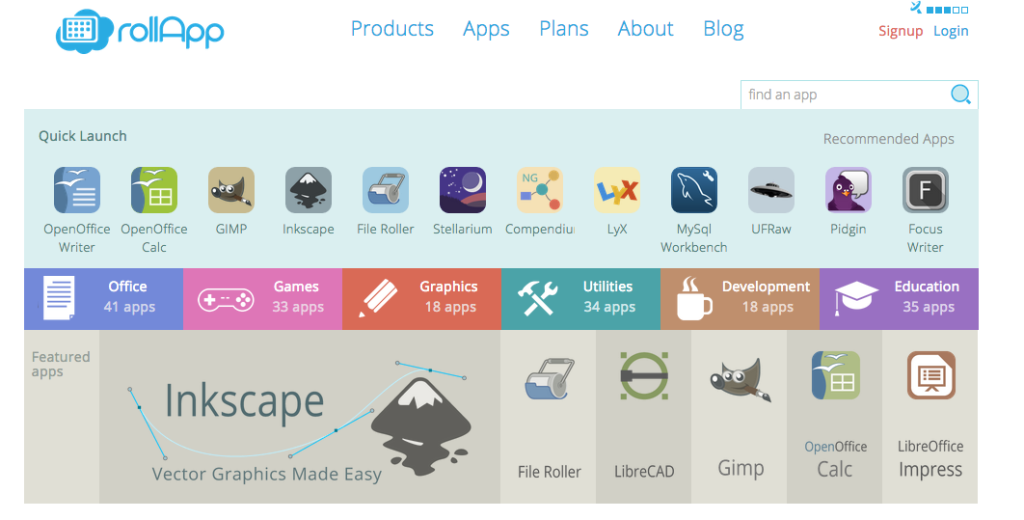
Task: Select the Education category tab
Action: pyautogui.click(x=899, y=299)
